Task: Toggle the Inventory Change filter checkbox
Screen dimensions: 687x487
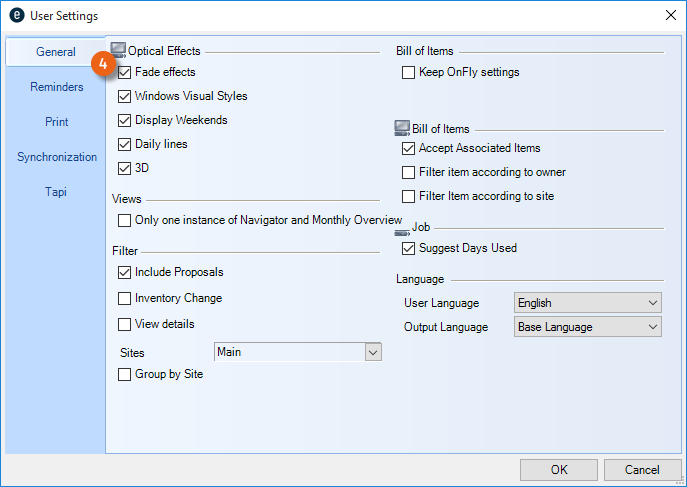Action: 125,298
